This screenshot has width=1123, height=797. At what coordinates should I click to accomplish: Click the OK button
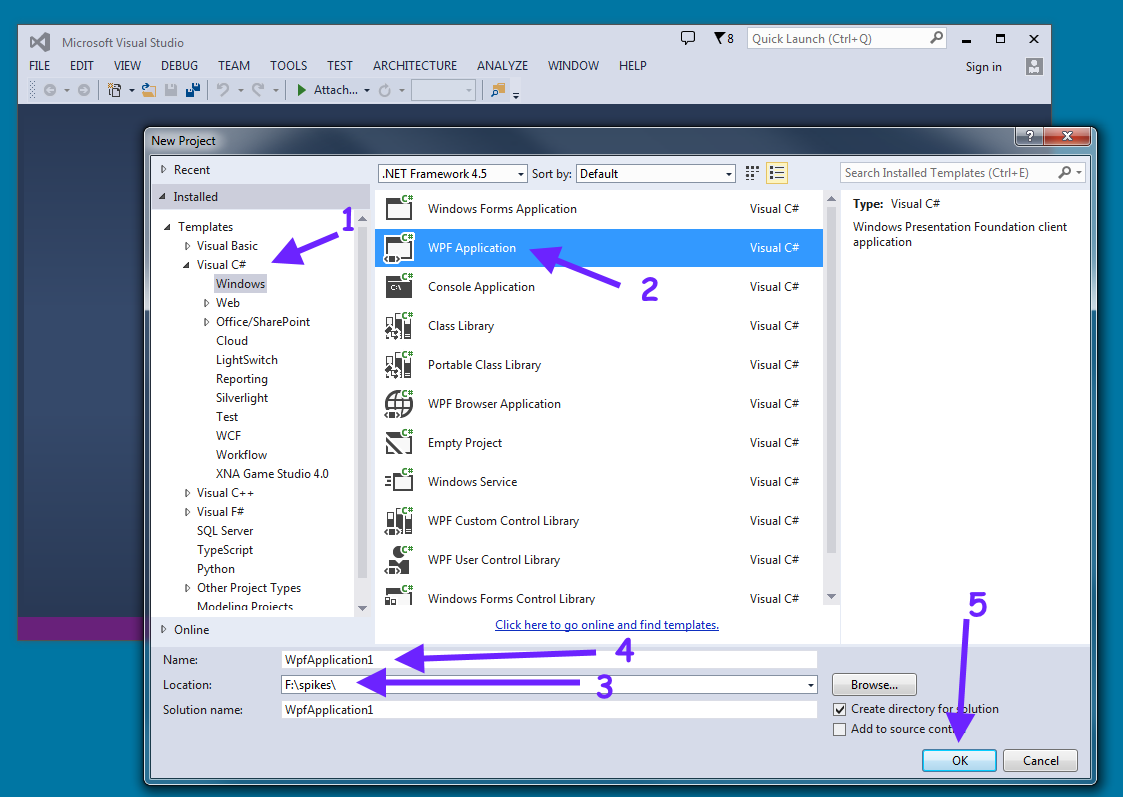coord(959,760)
